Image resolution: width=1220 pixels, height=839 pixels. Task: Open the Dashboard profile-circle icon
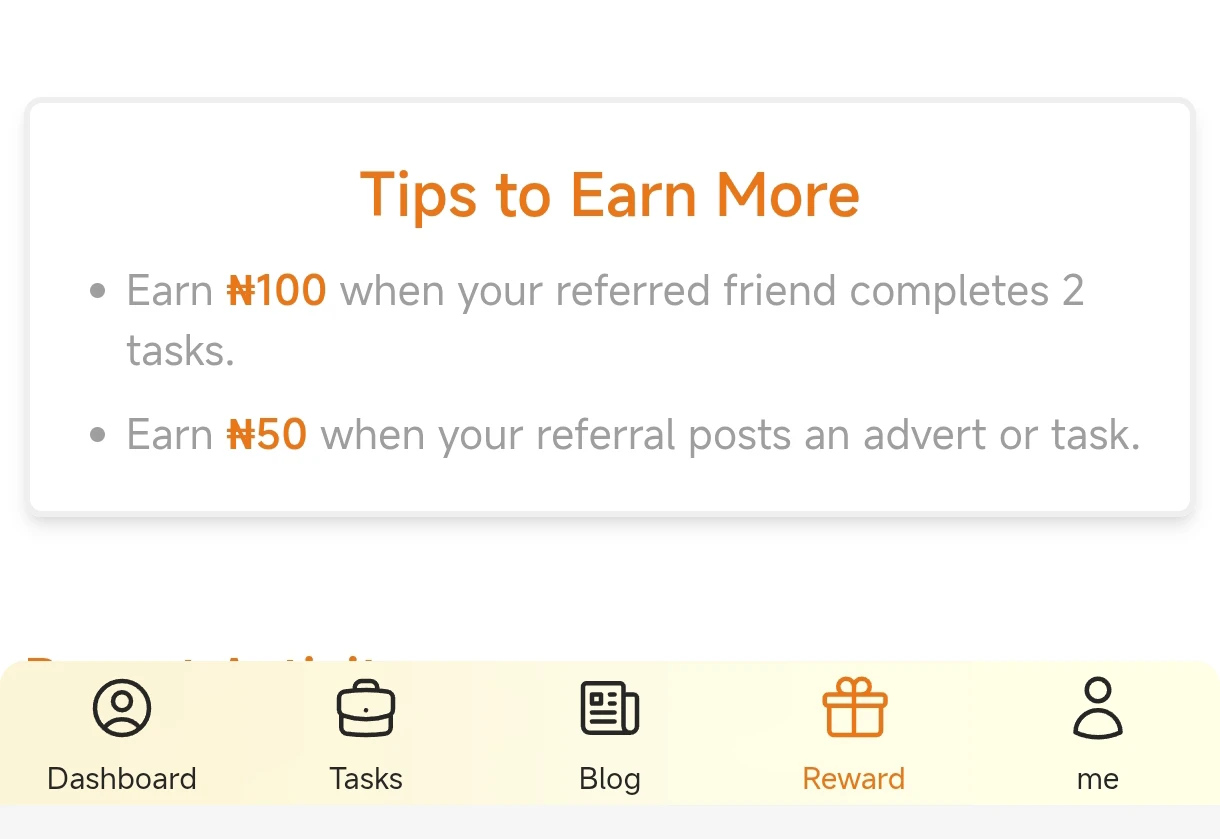122,707
